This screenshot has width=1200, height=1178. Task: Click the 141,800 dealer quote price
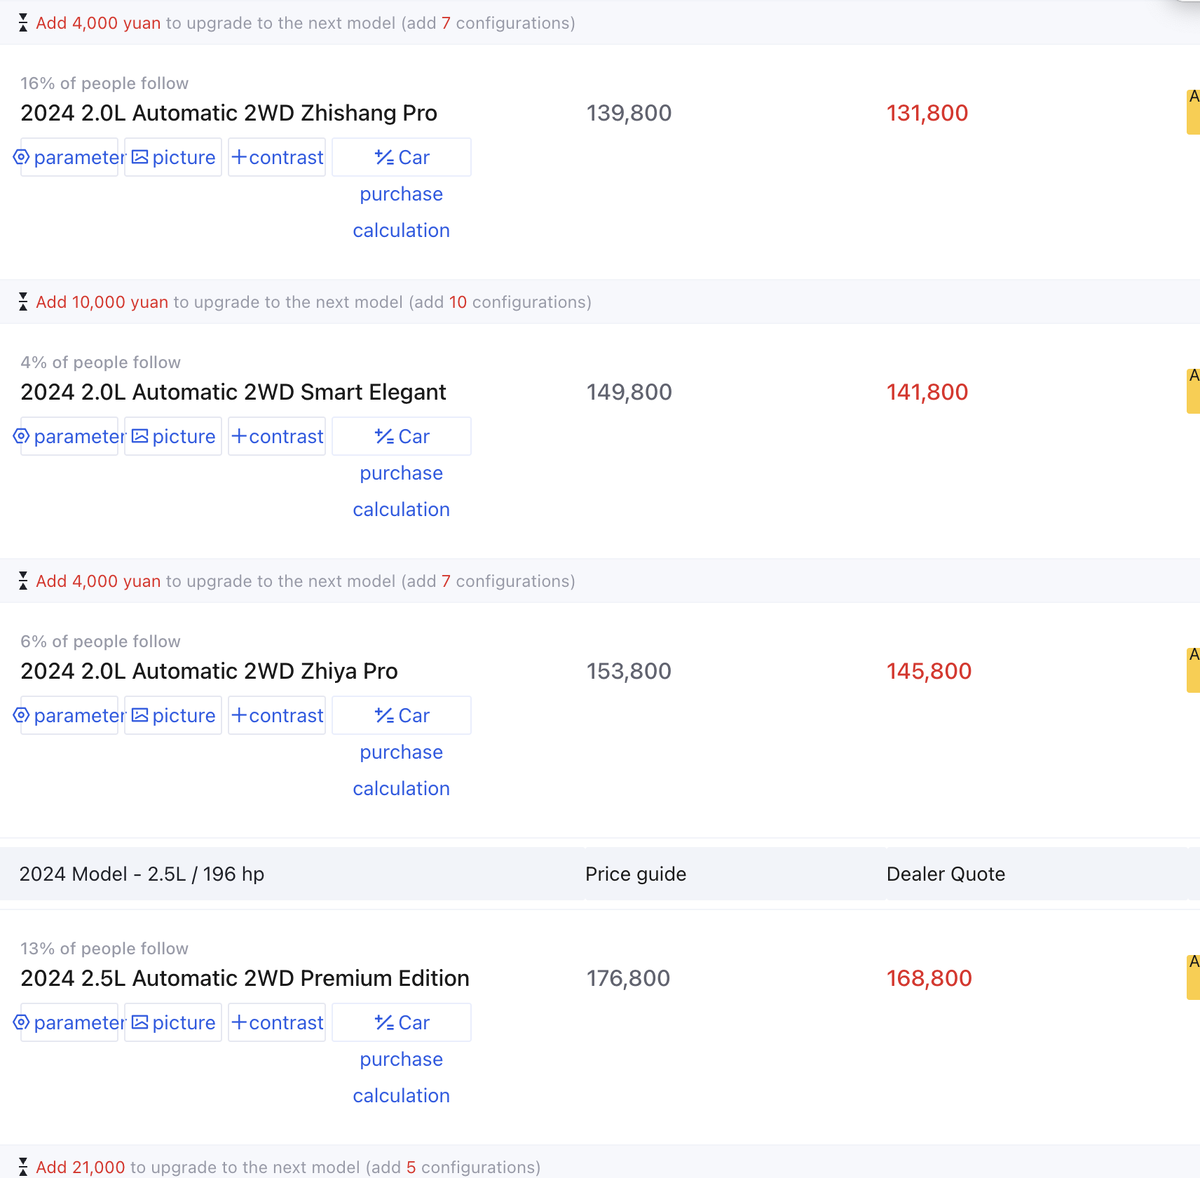927,392
